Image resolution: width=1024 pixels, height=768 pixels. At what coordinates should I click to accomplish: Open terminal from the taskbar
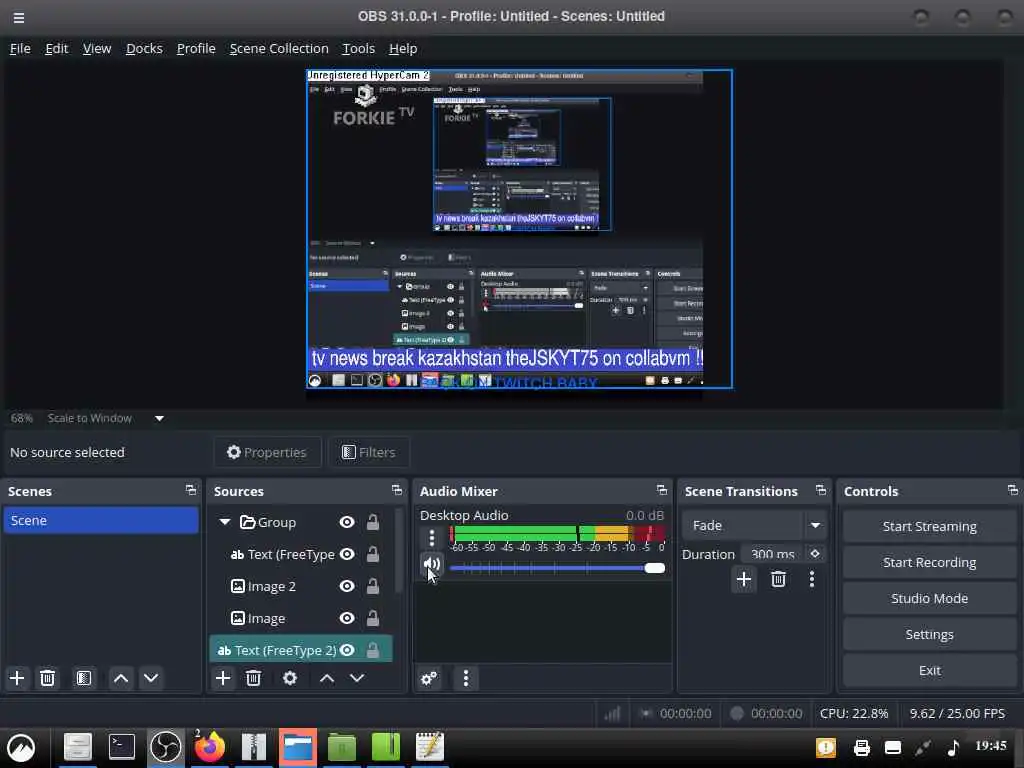[x=121, y=746]
